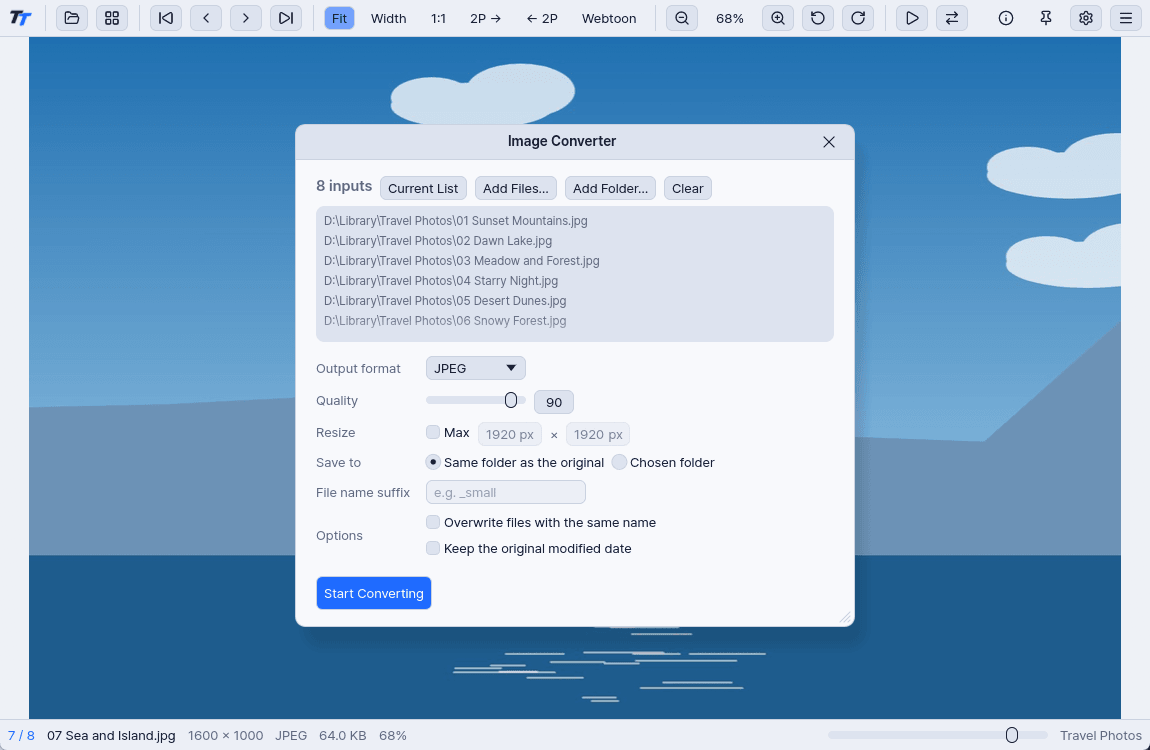This screenshot has height=750, width=1150.
Task: Start slideshow play icon
Action: (x=912, y=18)
